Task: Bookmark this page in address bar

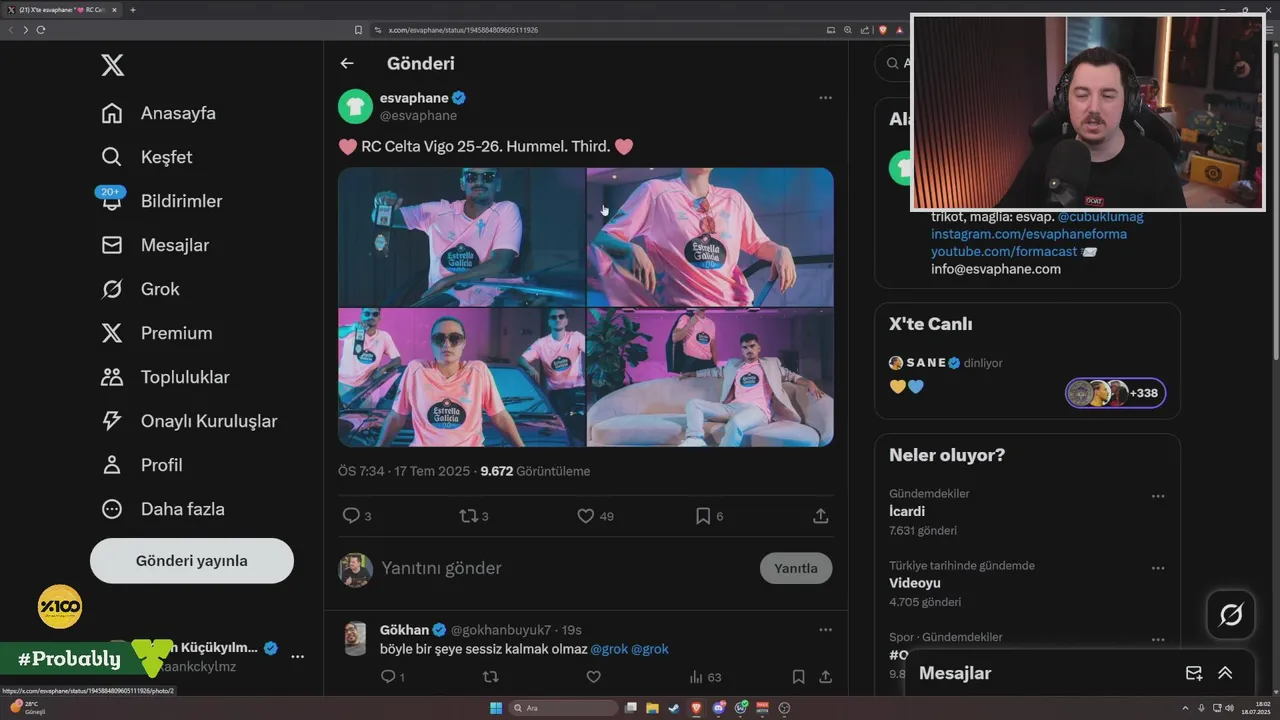Action: tap(358, 30)
